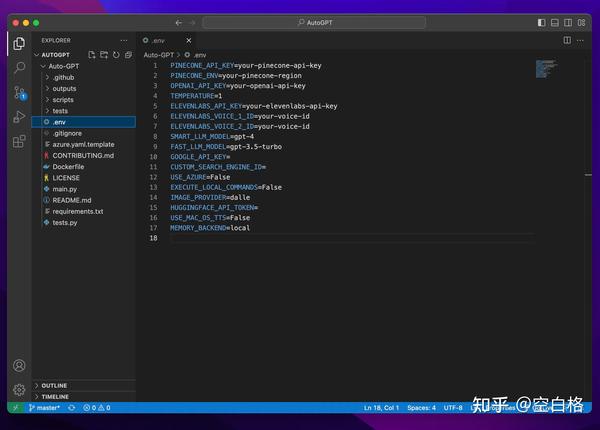The image size is (600, 430).
Task: Toggle primary side bar layout button
Action: tap(541, 23)
